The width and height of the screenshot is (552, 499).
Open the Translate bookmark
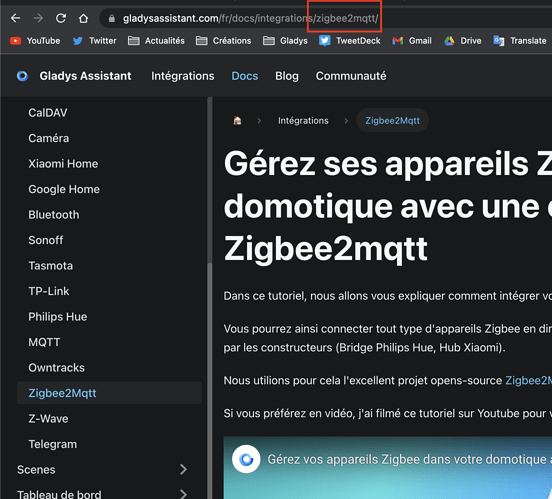click(520, 41)
